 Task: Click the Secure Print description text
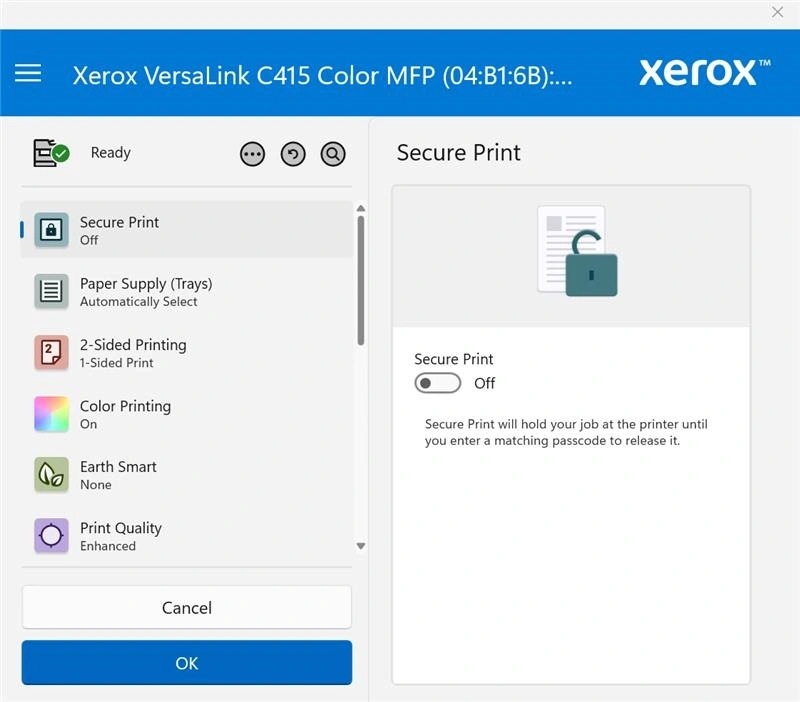[x=566, y=432]
